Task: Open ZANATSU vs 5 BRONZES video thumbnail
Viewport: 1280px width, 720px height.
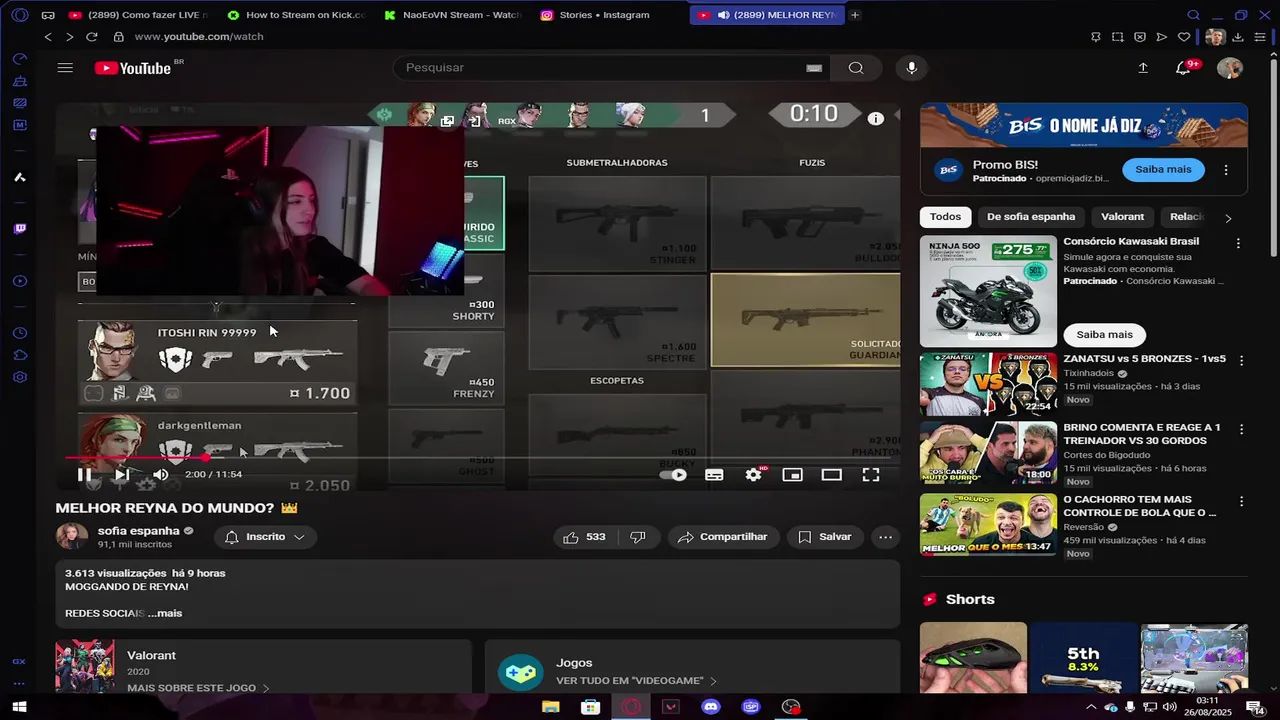Action: click(x=988, y=384)
